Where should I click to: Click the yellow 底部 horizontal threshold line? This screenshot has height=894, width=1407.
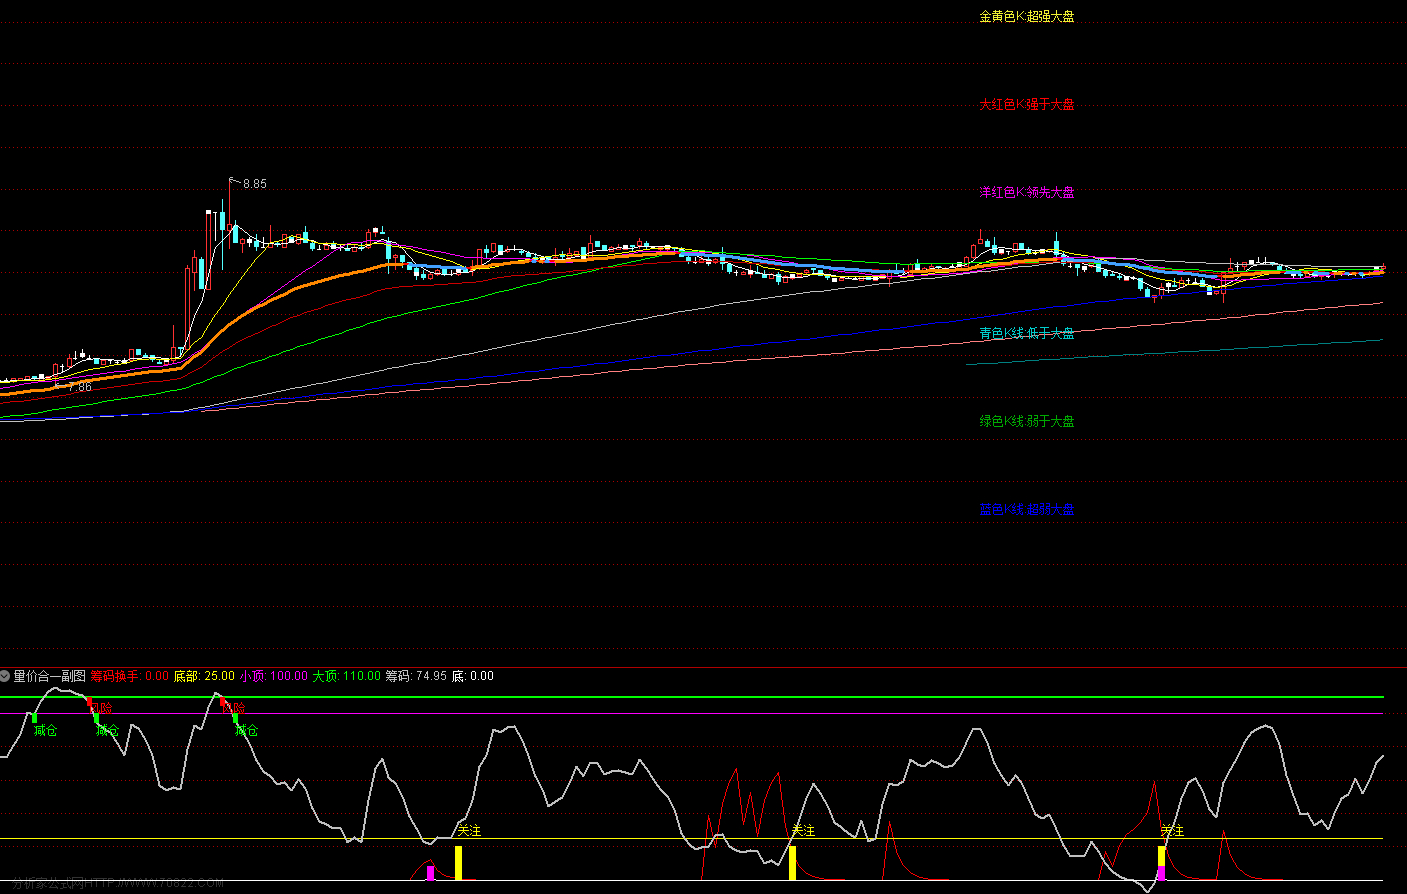691,838
